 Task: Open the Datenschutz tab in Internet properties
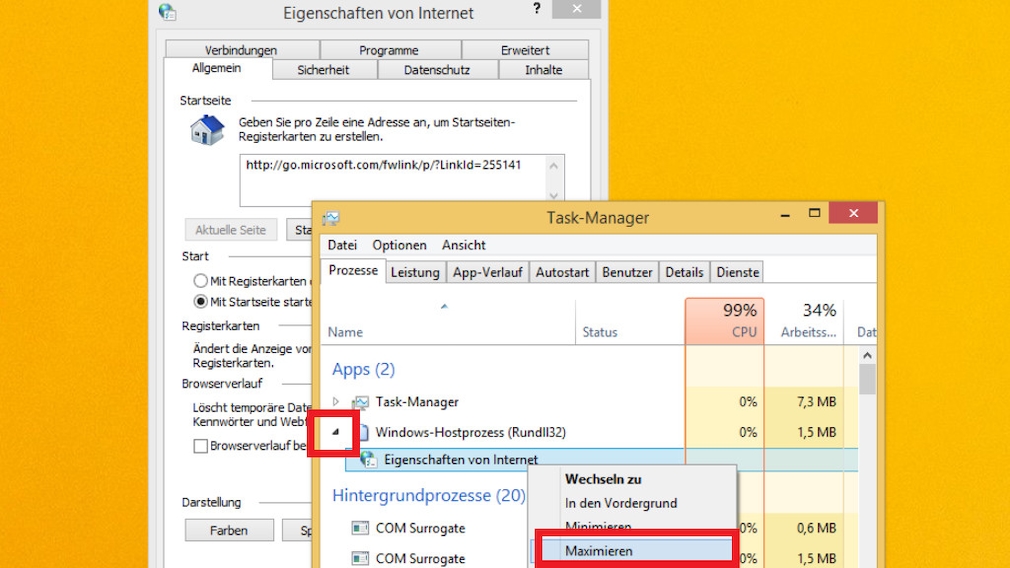437,70
